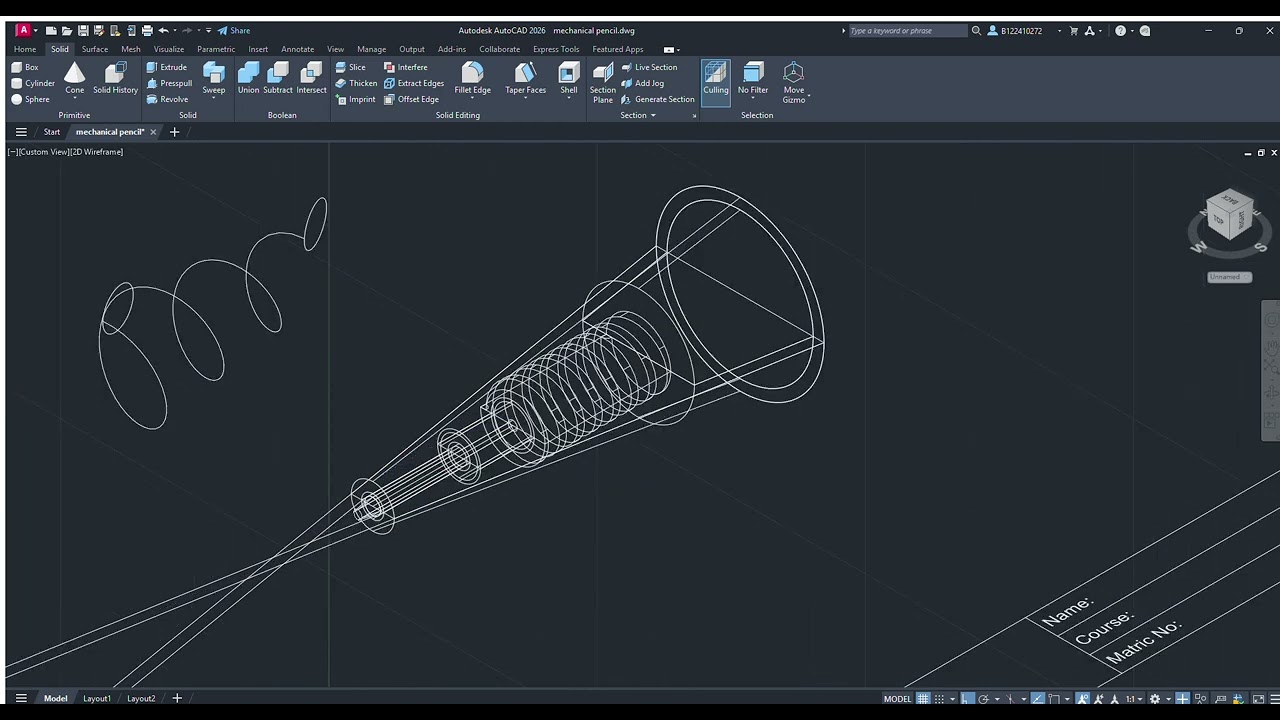Screen dimensions: 1280x720
Task: Open the Help dropdown arrow
Action: (x=1131, y=30)
